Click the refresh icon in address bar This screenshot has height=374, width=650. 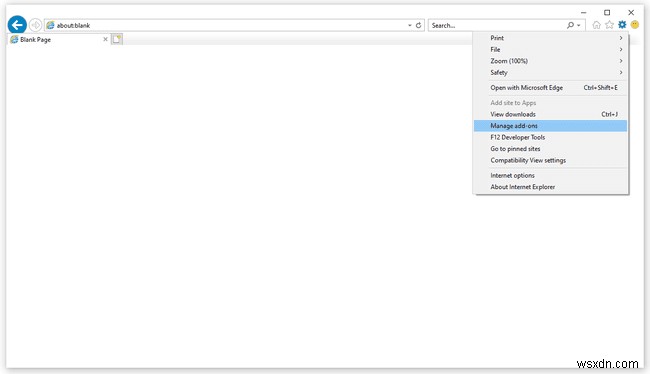click(419, 25)
